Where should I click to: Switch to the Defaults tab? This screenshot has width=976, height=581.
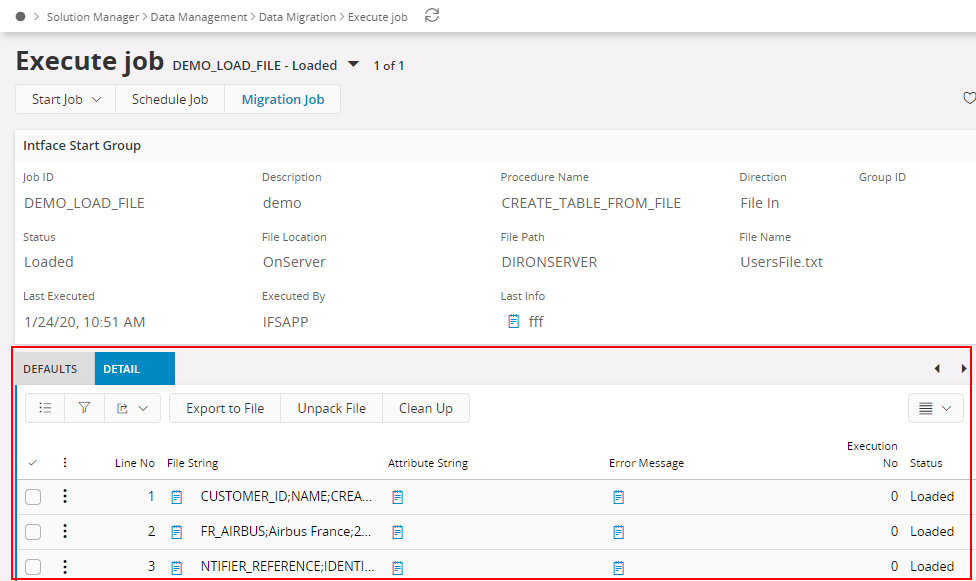point(50,369)
